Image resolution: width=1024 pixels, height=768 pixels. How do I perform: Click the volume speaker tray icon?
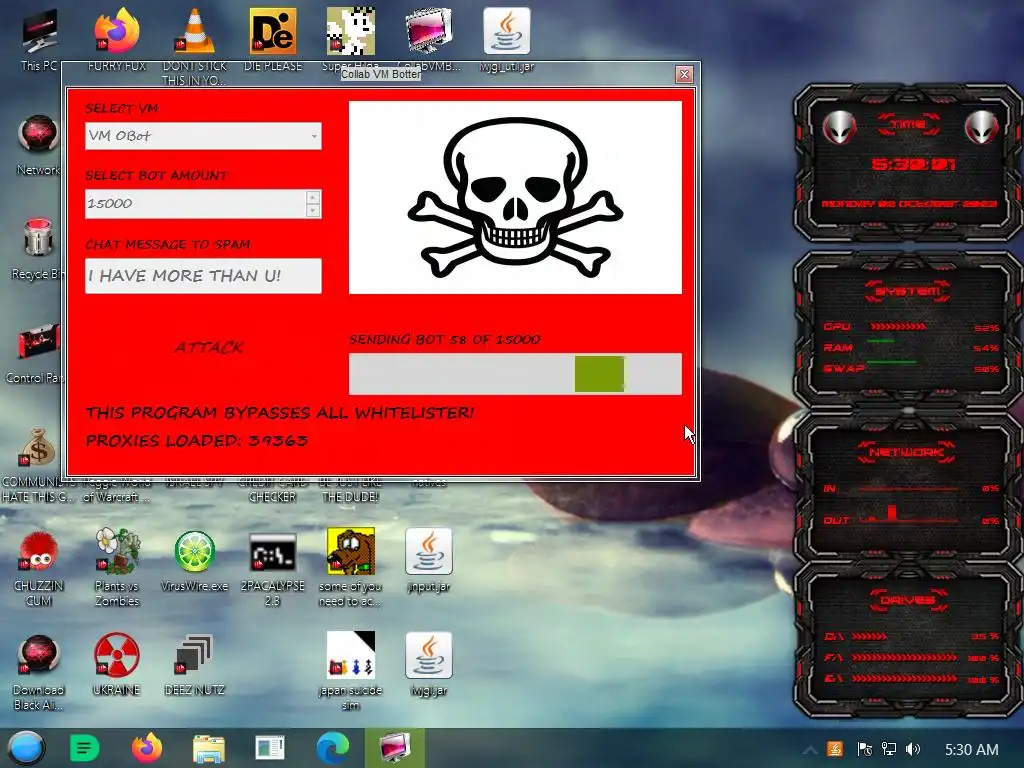pos(913,749)
